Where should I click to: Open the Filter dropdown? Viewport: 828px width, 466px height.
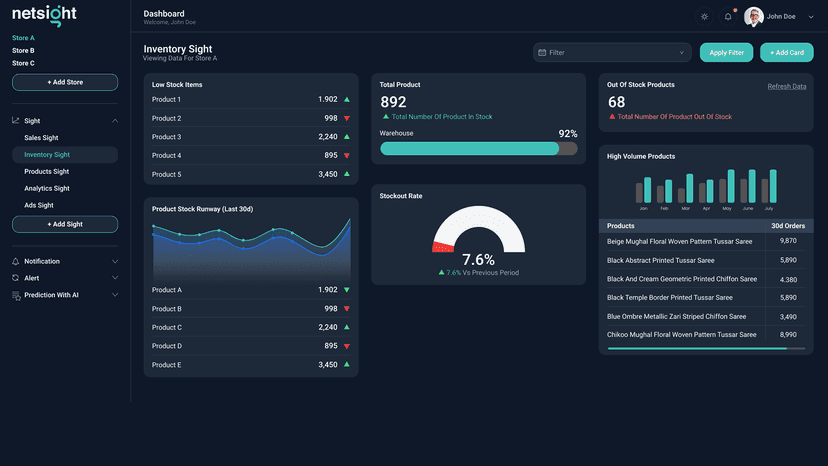pos(612,52)
